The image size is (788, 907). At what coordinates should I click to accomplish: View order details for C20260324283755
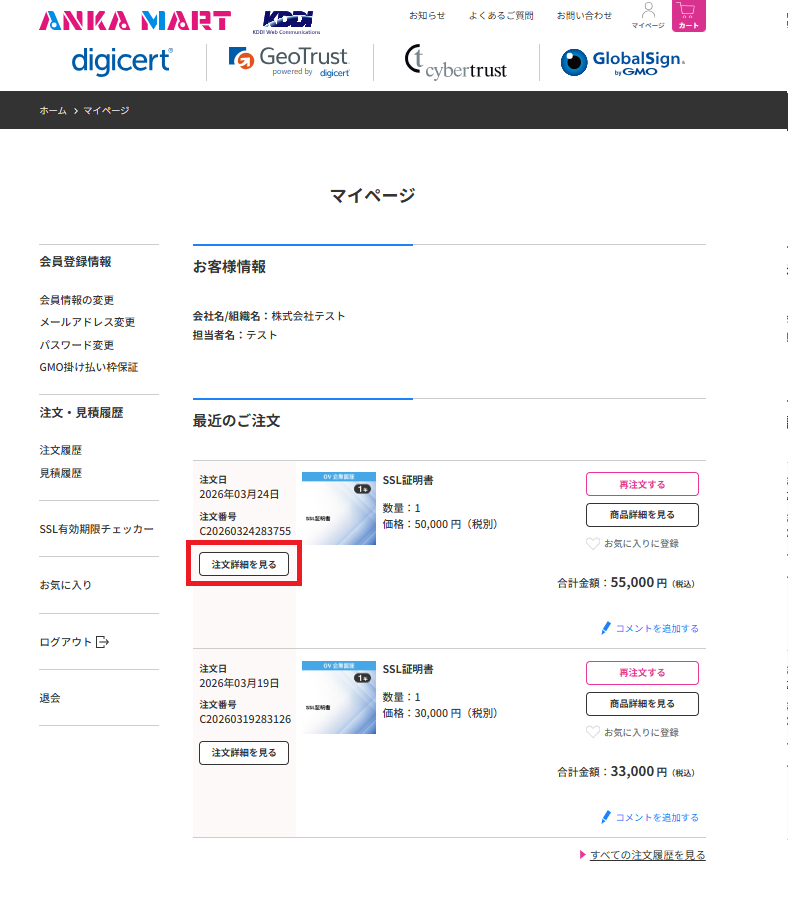[x=244, y=564]
